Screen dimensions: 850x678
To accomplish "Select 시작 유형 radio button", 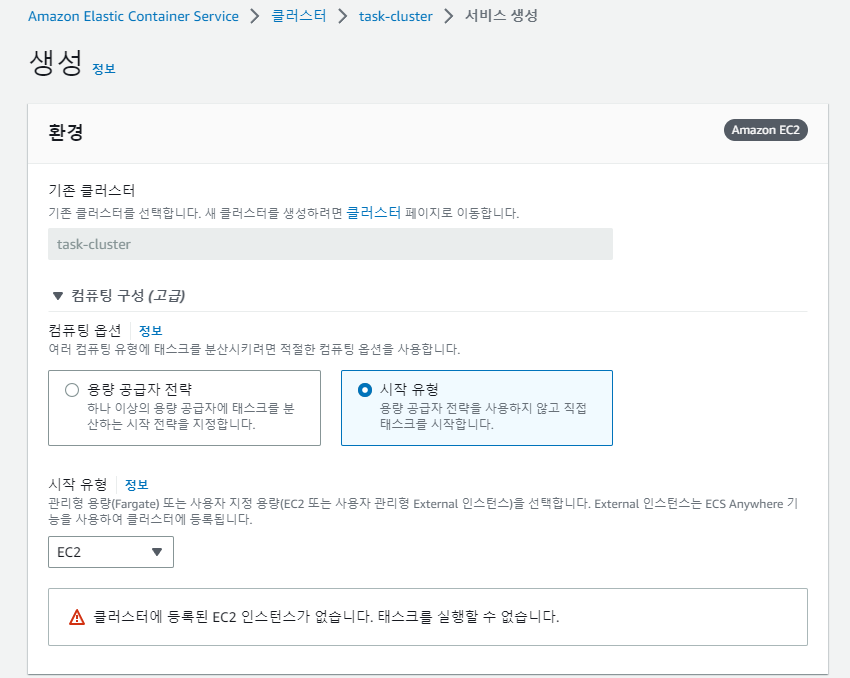I will 365,390.
